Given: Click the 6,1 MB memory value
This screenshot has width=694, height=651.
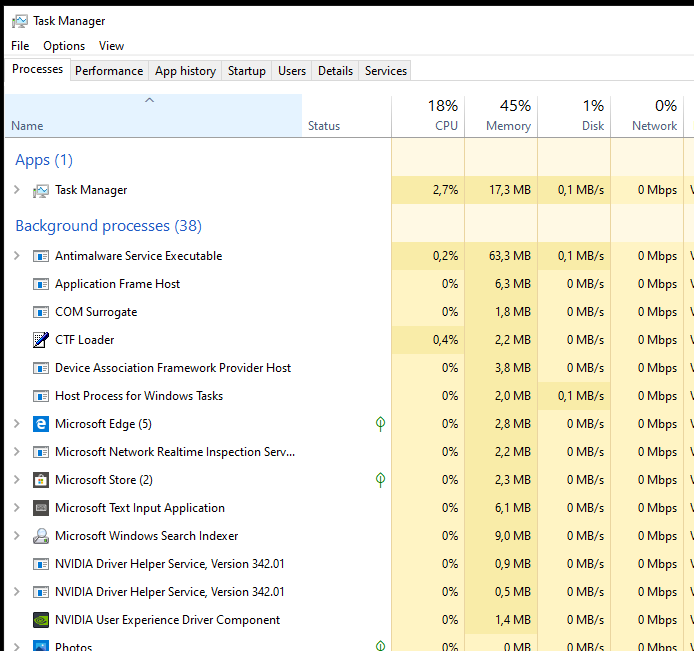Looking at the screenshot, I should click(513, 508).
